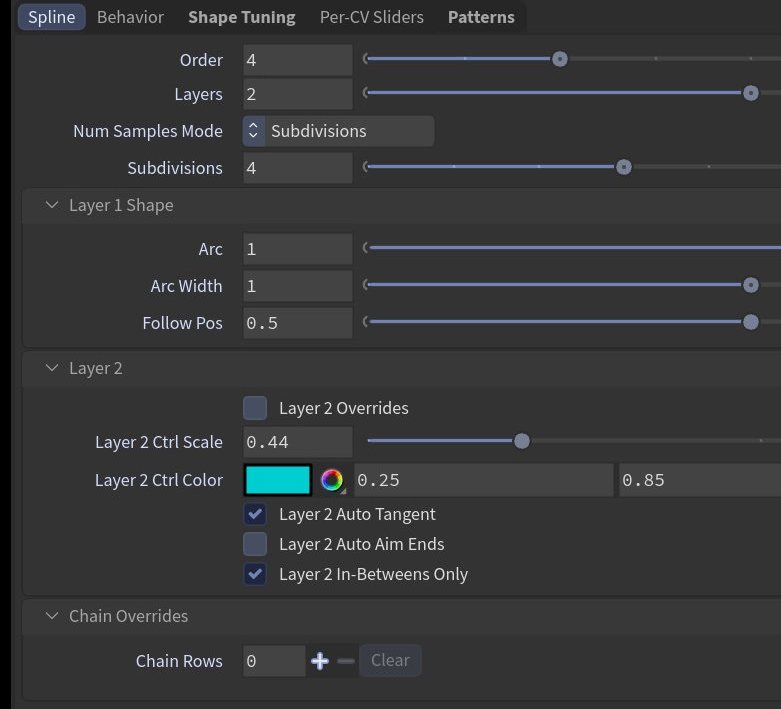Click the Arc parameter label

pyautogui.click(x=210, y=249)
